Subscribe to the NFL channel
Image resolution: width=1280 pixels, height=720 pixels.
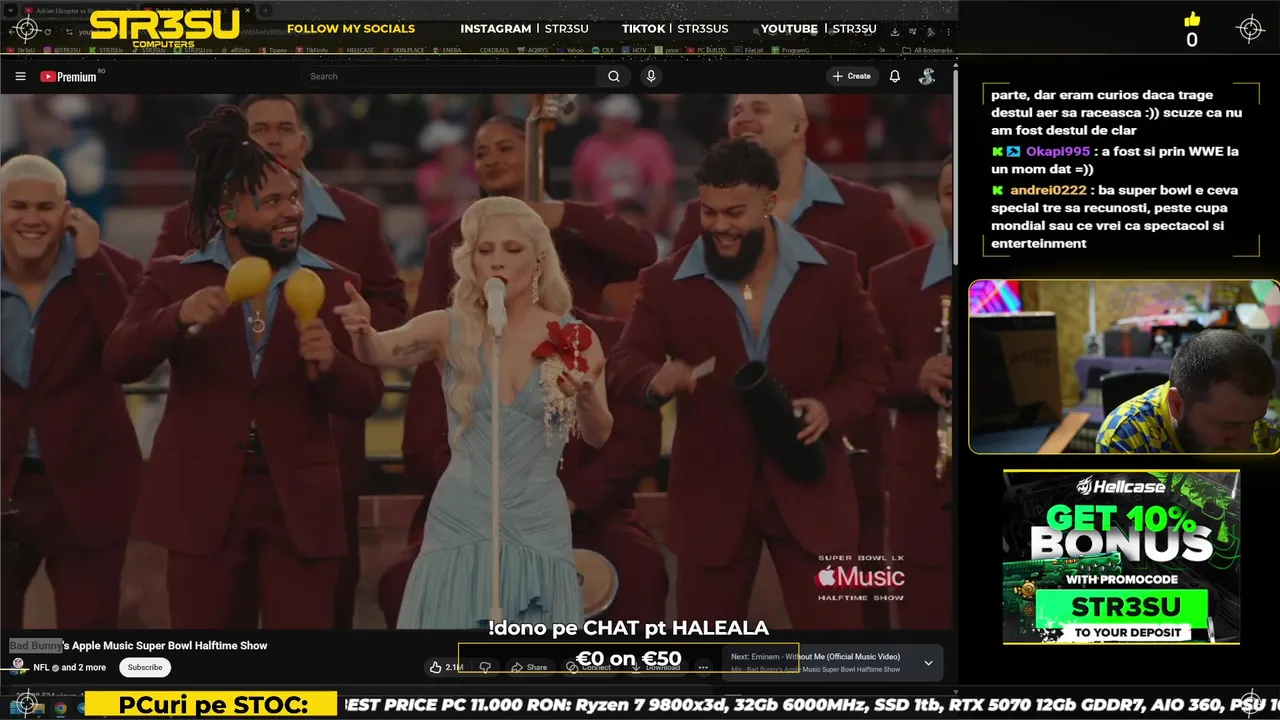coord(145,667)
